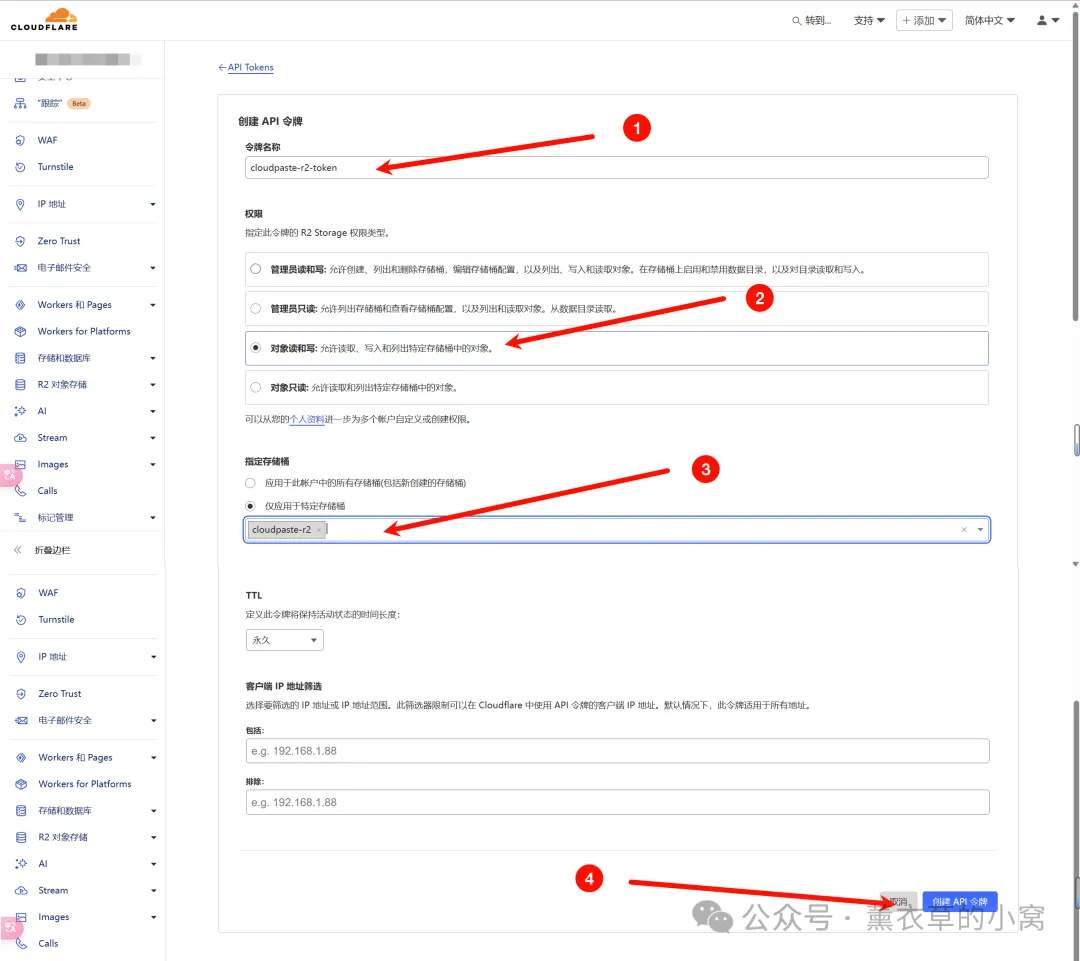
Task: Select the 管理员读和写 permission radio
Action: [x=257, y=269]
